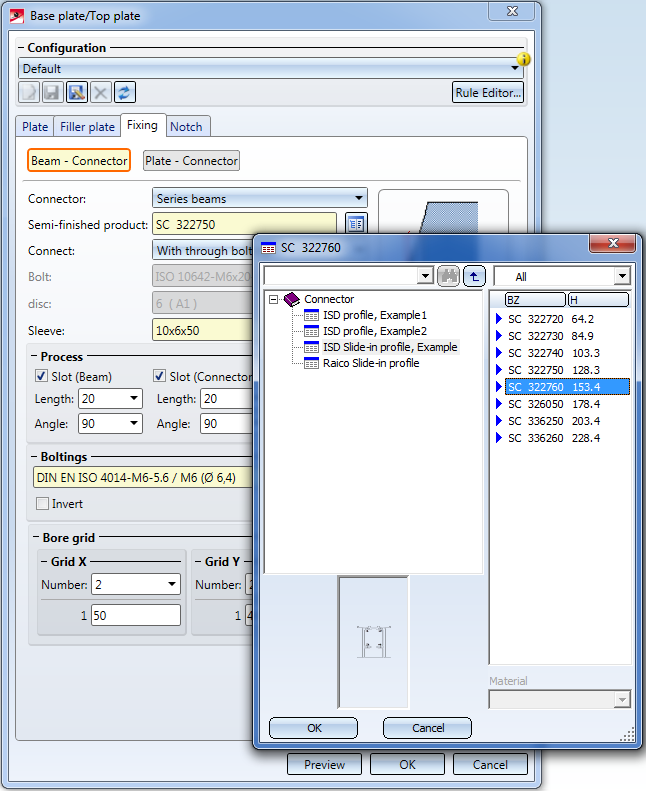646x791 pixels.
Task: Select the ISD Slide-in profile, Example item
Action: 390,347
